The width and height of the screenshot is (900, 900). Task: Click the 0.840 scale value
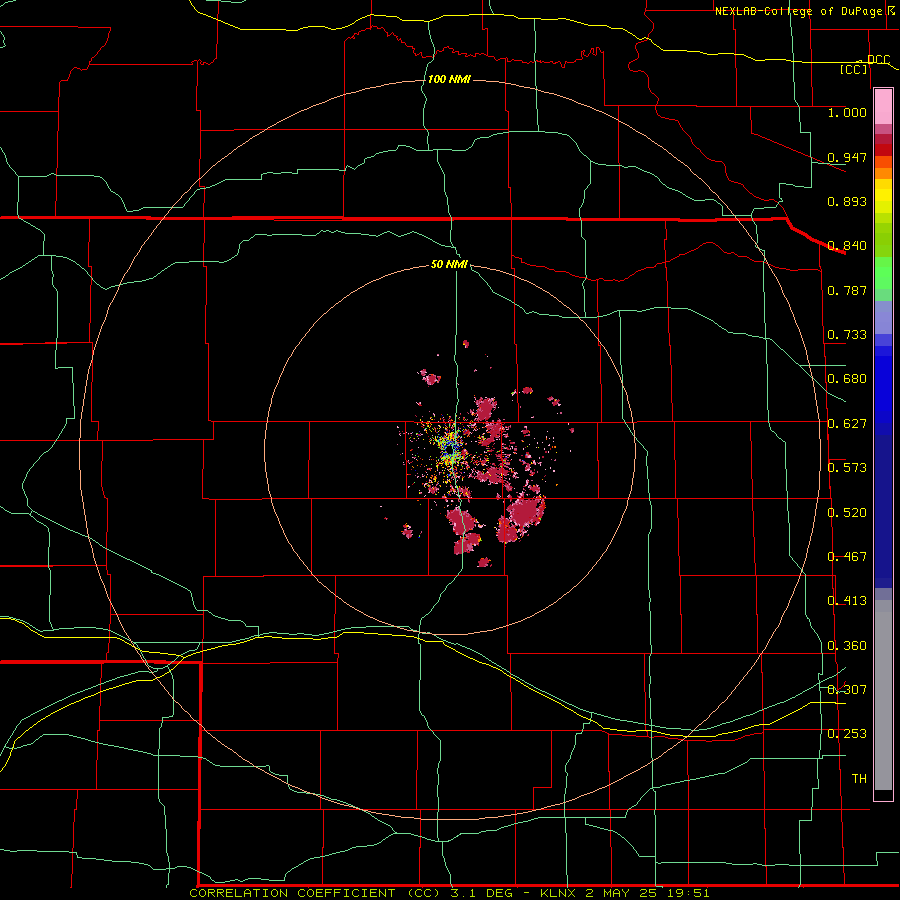pyautogui.click(x=847, y=246)
